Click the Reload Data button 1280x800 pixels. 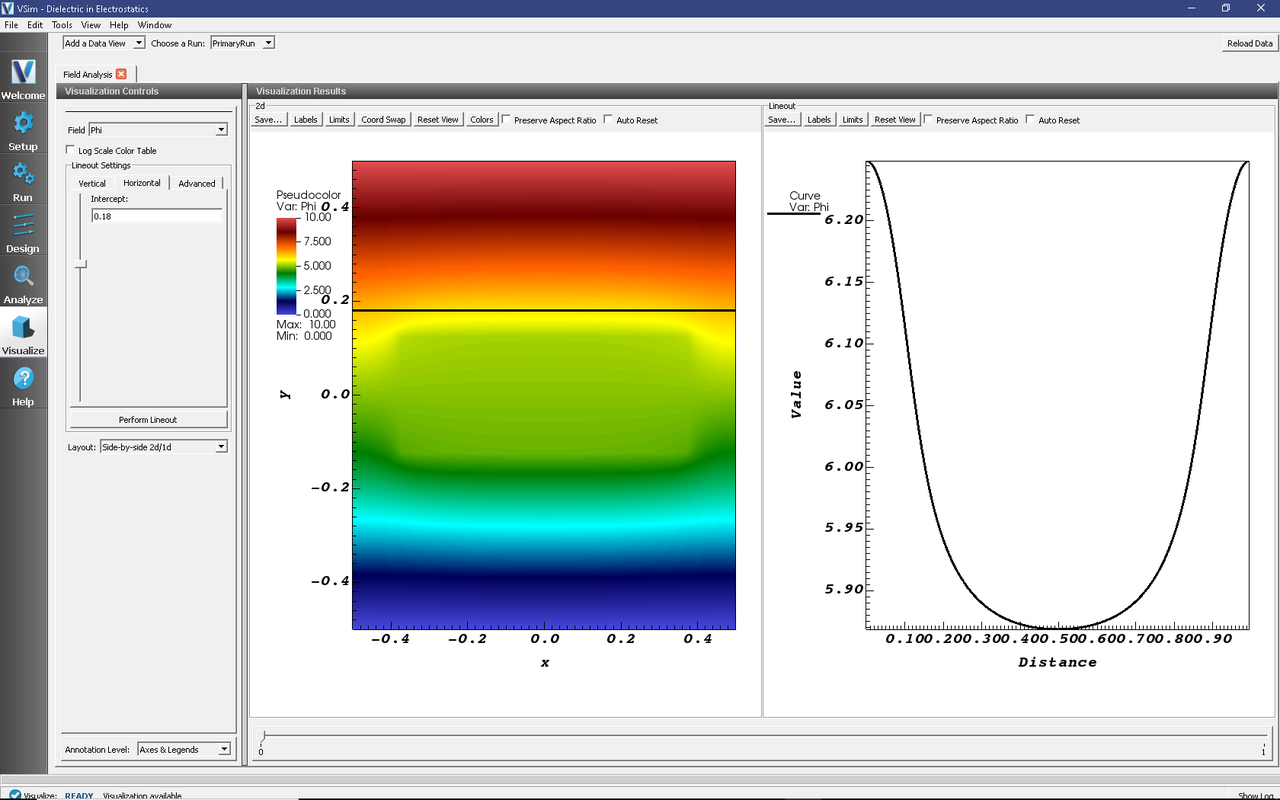click(1250, 43)
